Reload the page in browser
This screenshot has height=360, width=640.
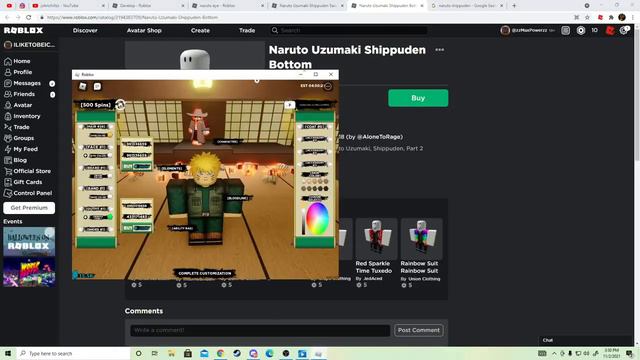tap(29, 17)
